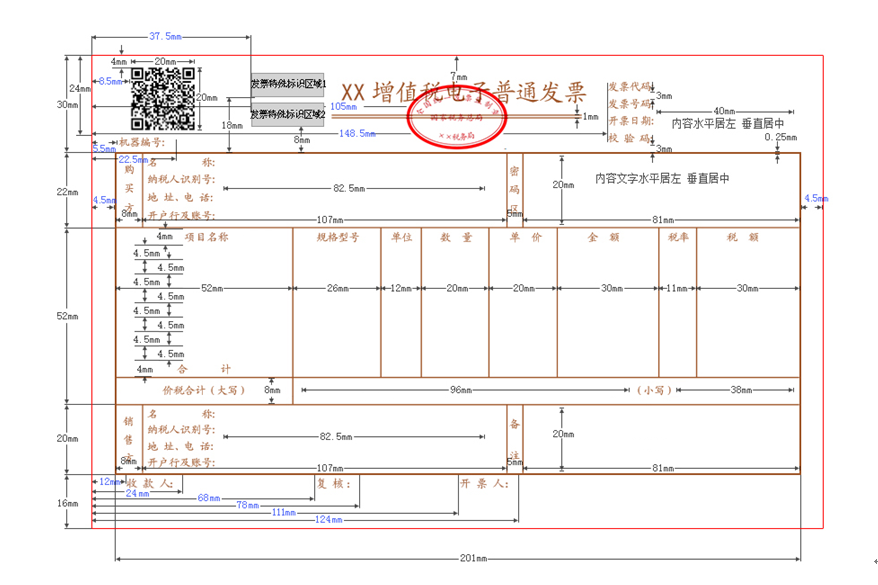Image resolution: width=878 pixels, height=585 pixels.
Task: Click the title XX 增值税电子普通发票
Action: 464,92
